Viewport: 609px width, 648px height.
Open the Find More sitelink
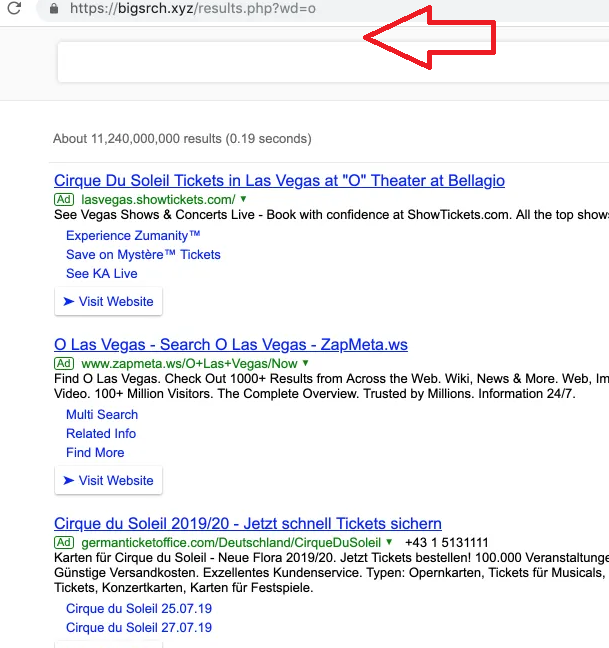point(95,453)
